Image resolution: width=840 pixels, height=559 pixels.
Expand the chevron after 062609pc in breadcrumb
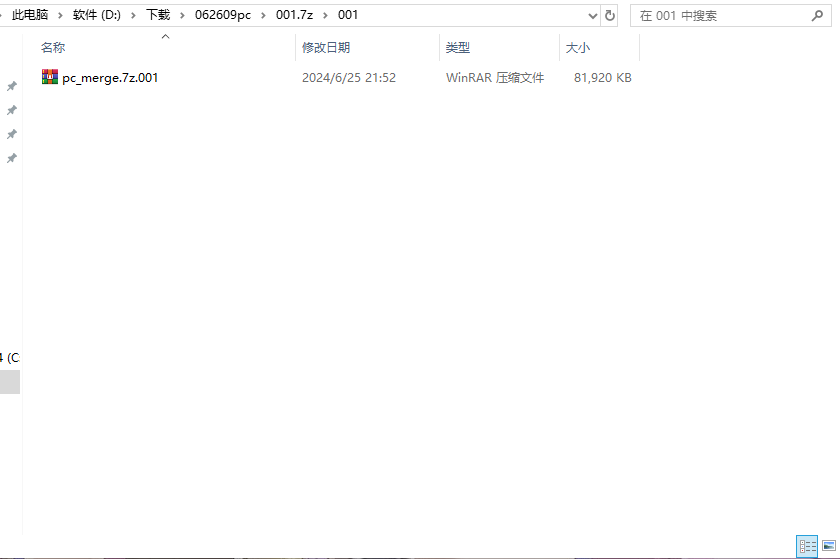(263, 15)
